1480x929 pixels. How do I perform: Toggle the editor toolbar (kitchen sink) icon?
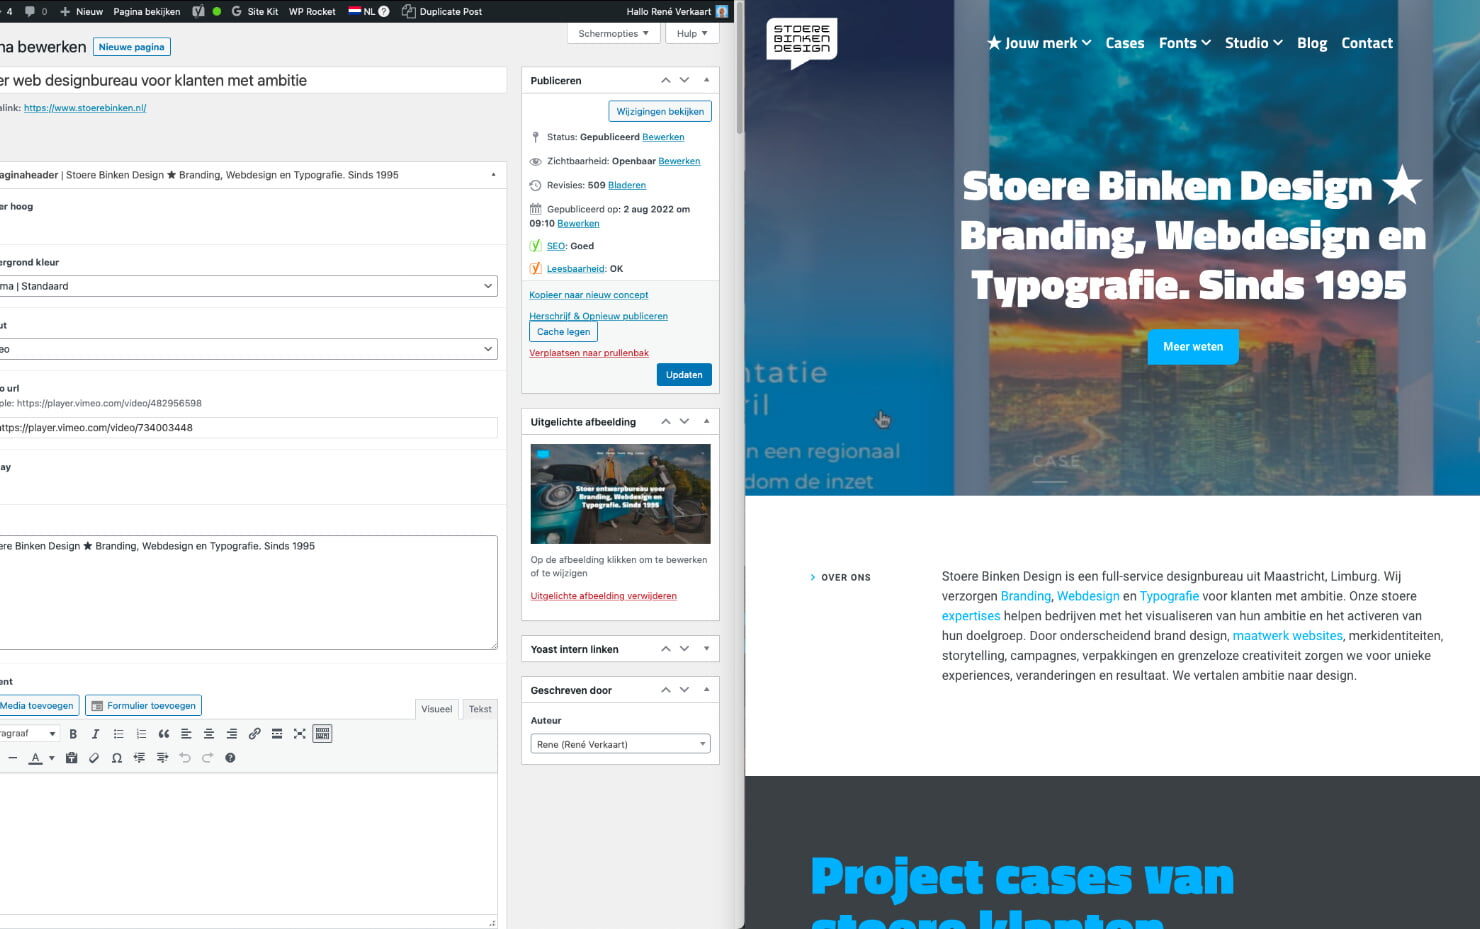[322, 734]
